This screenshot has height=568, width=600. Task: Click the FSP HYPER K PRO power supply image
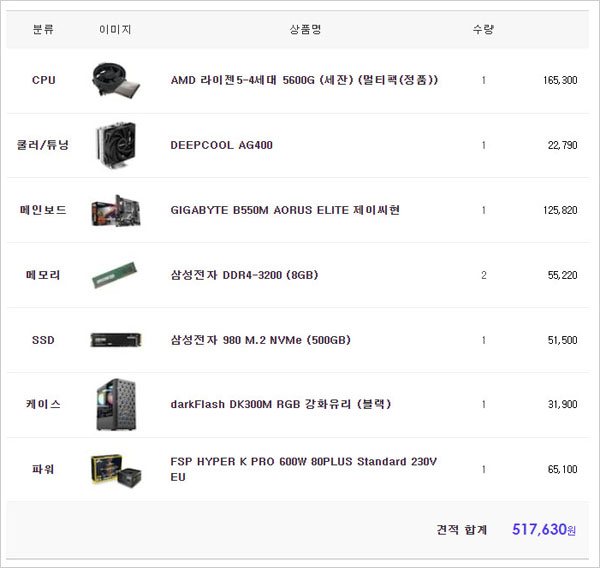coord(116,470)
